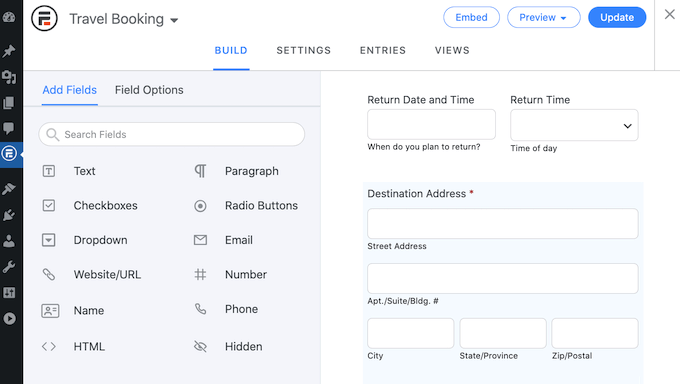Screen dimensions: 680x384
Task: Click the State/Province input box
Action: pos(503,333)
